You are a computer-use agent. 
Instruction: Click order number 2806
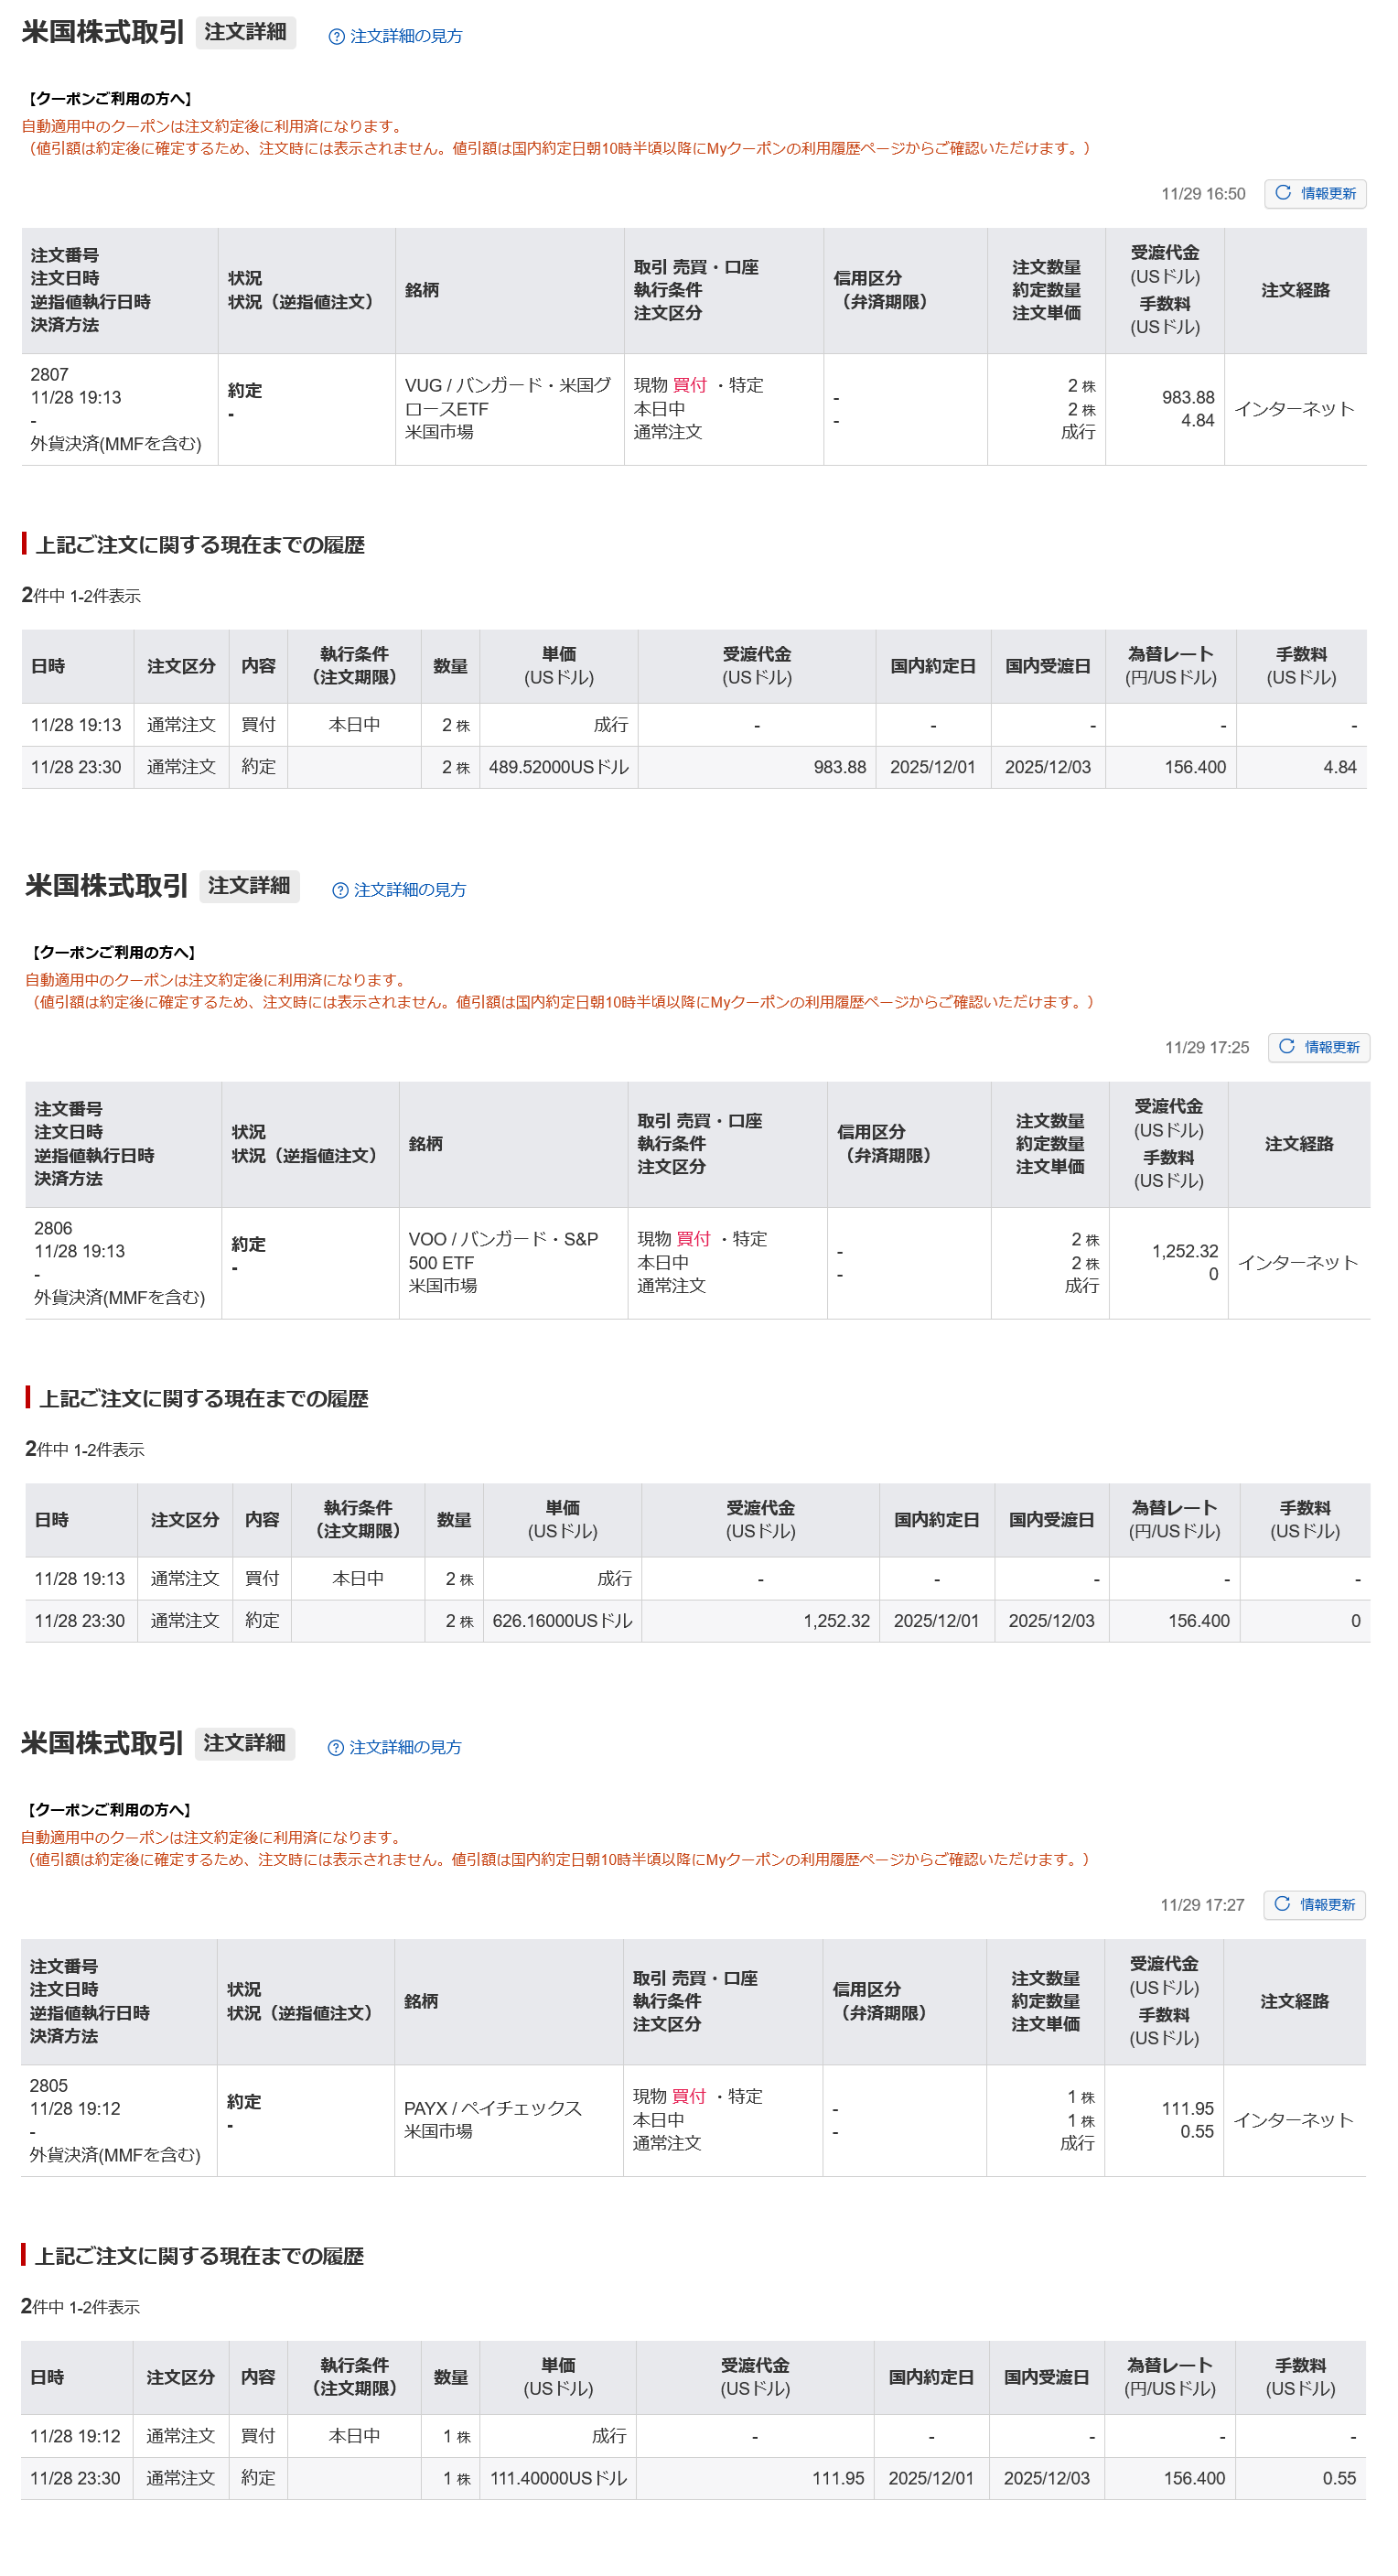[53, 1229]
